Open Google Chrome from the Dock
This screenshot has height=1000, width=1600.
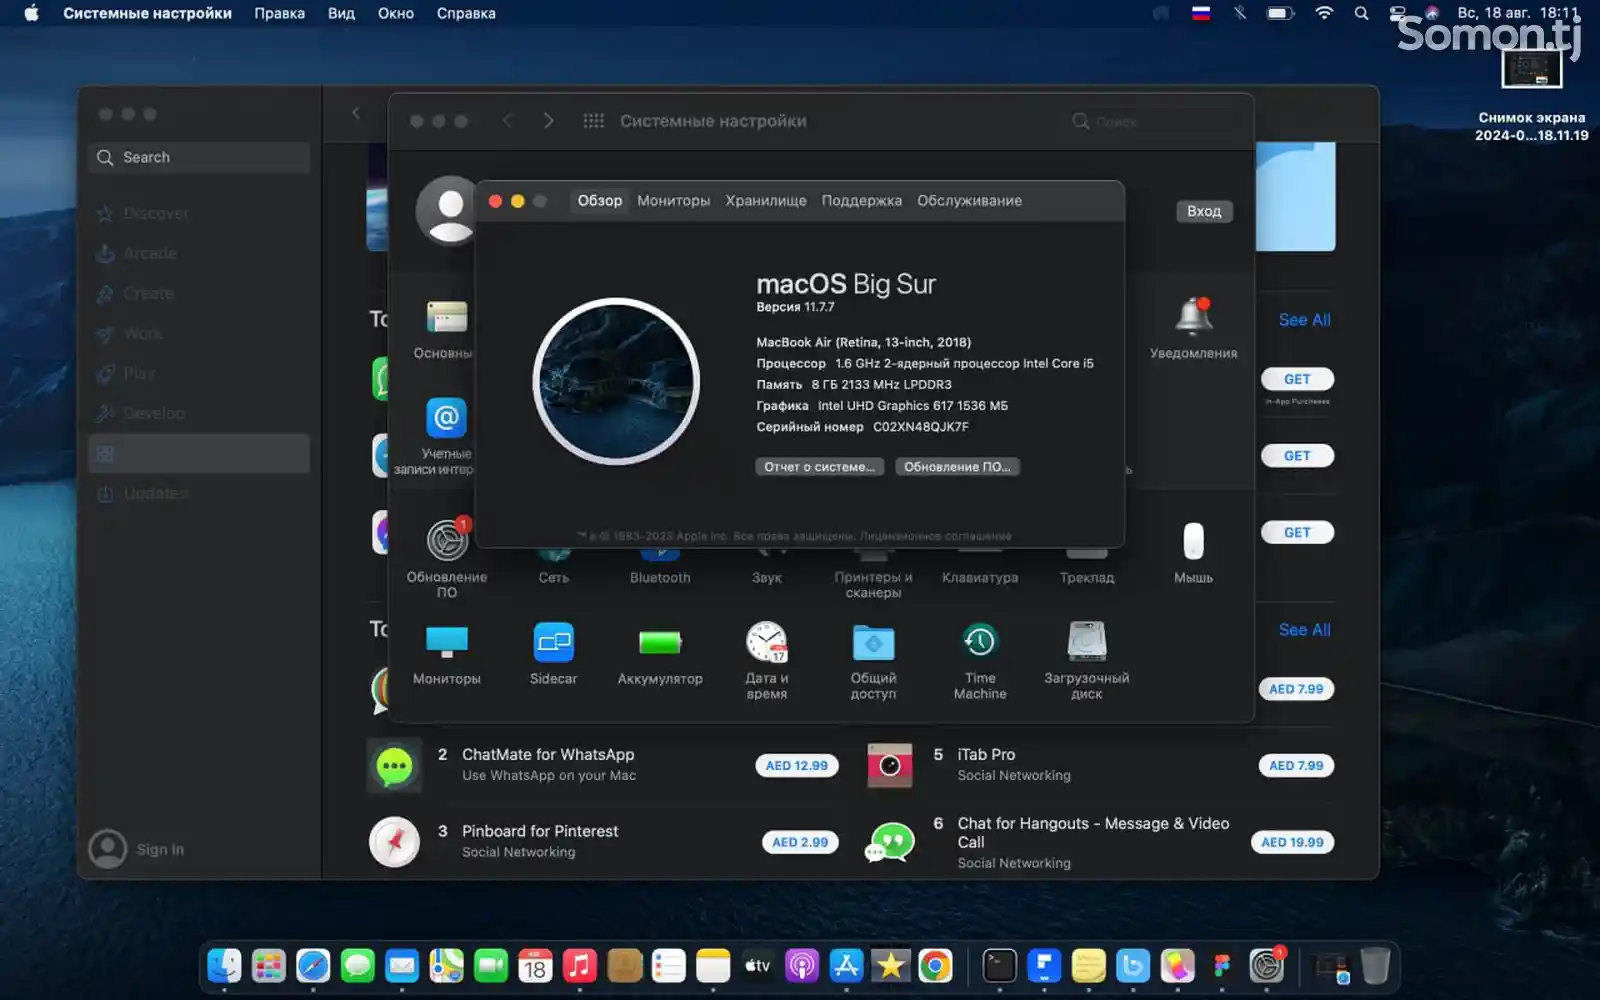coord(935,965)
